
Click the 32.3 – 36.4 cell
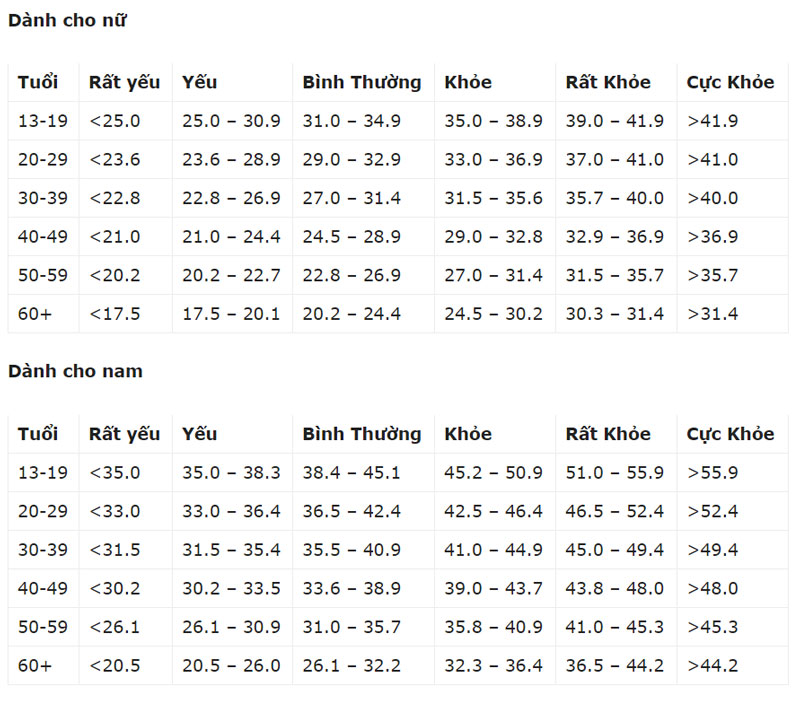click(493, 666)
